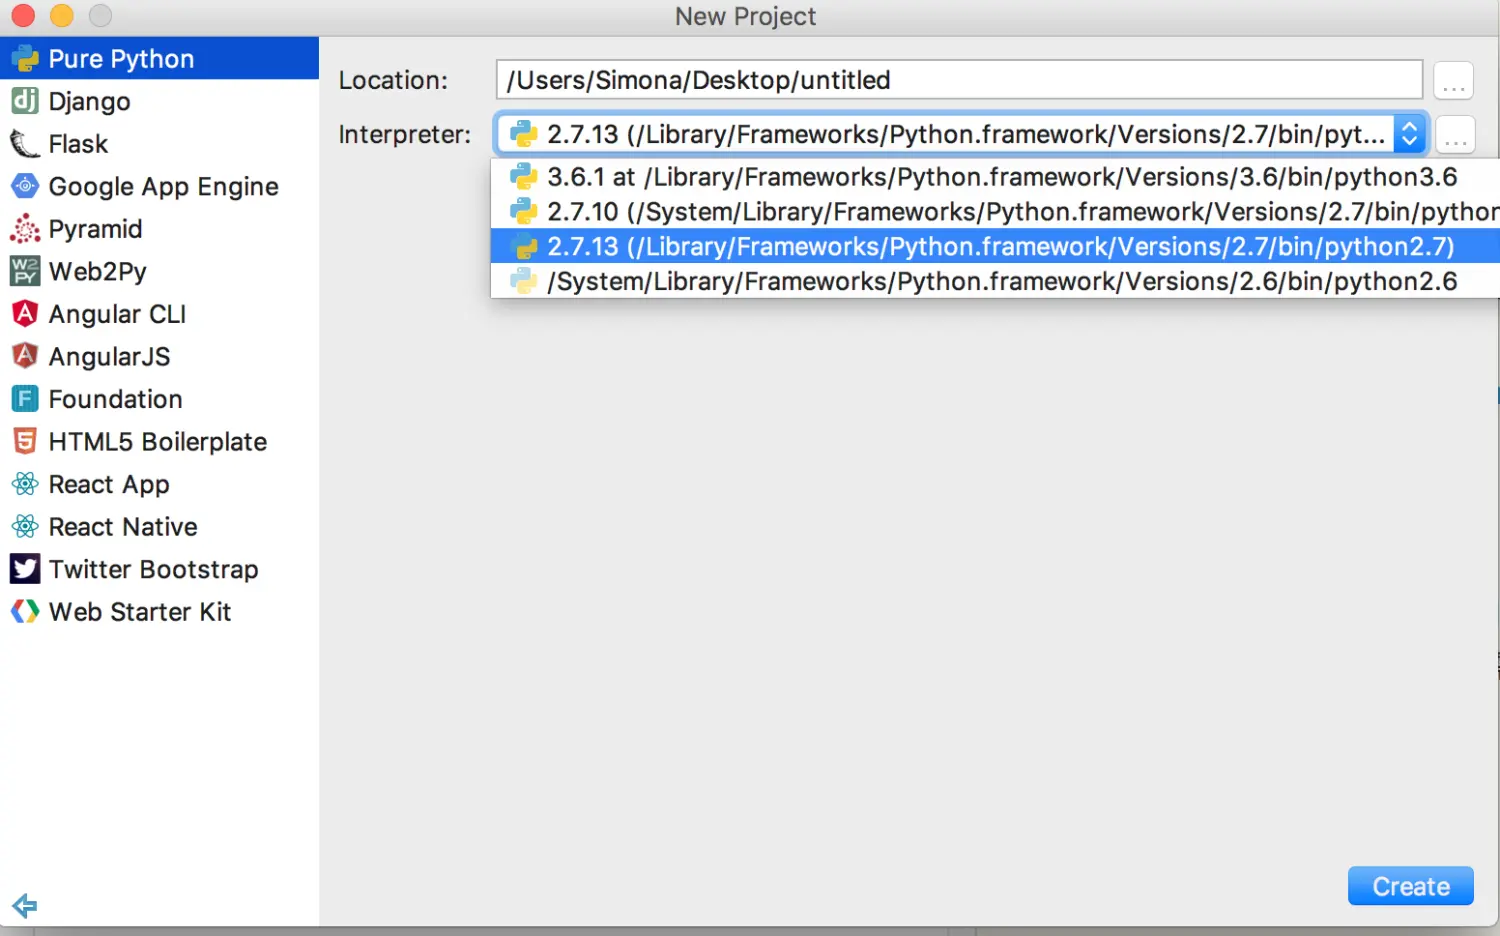The width and height of the screenshot is (1500, 936).
Task: Select the Angular CLI label
Action: point(117,314)
